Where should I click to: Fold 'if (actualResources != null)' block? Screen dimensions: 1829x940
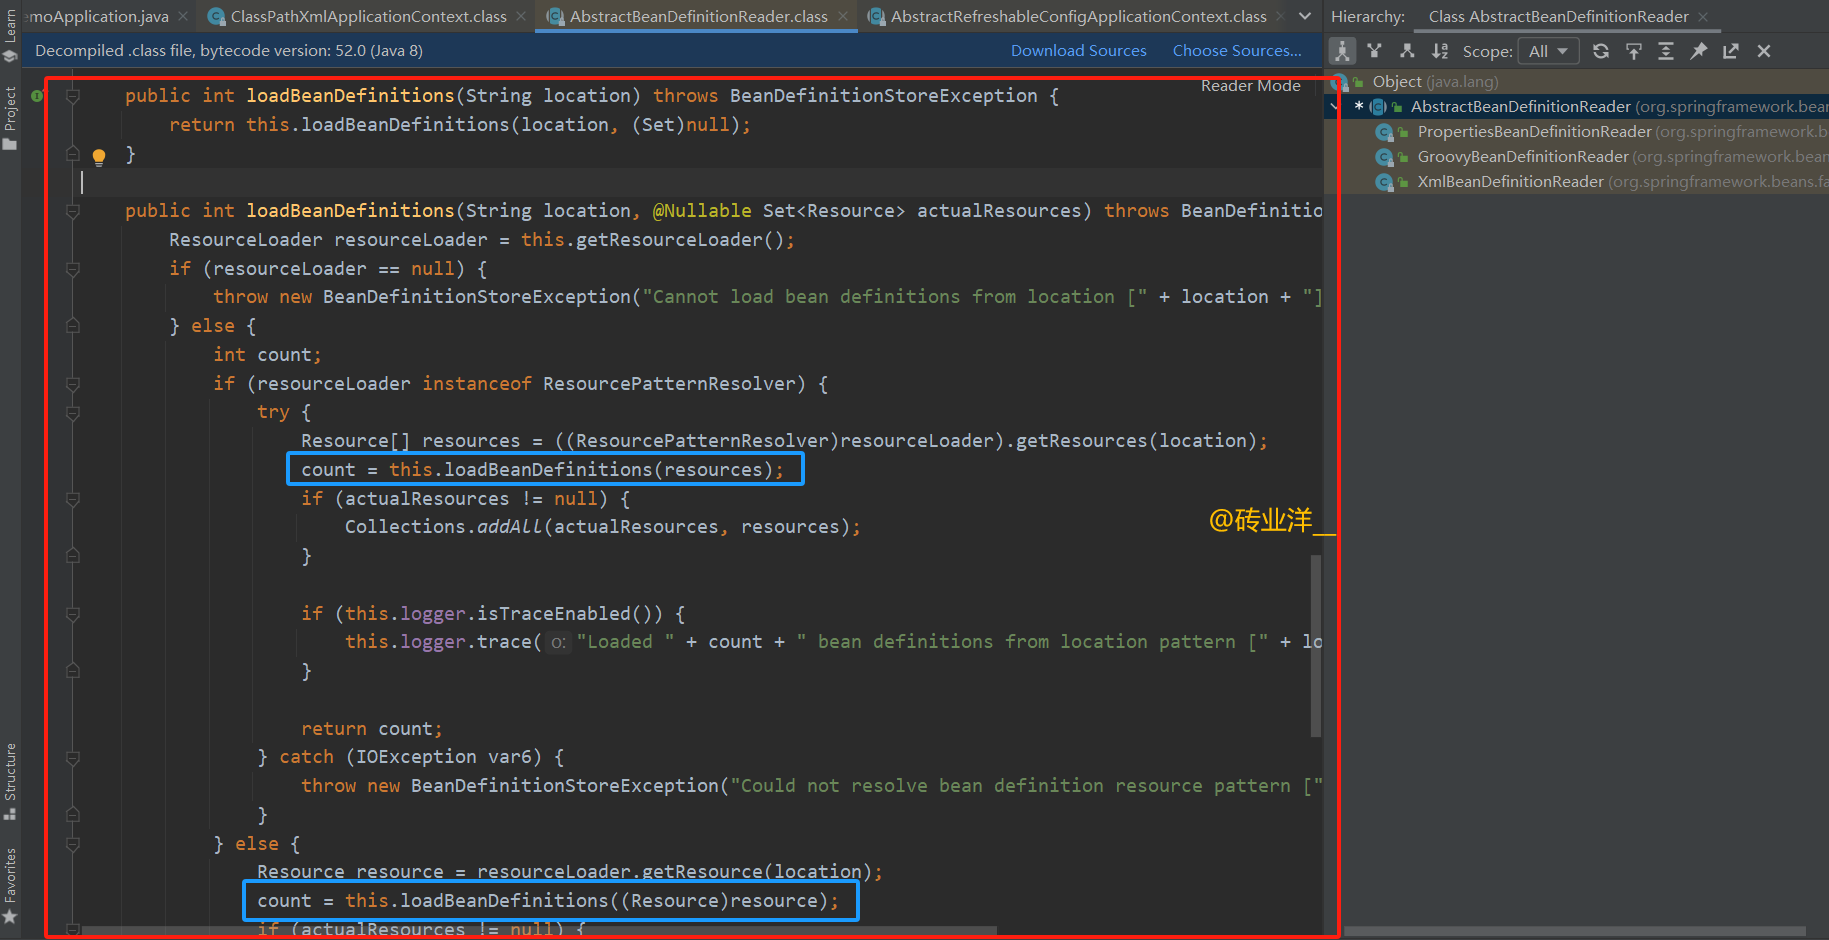[73, 499]
